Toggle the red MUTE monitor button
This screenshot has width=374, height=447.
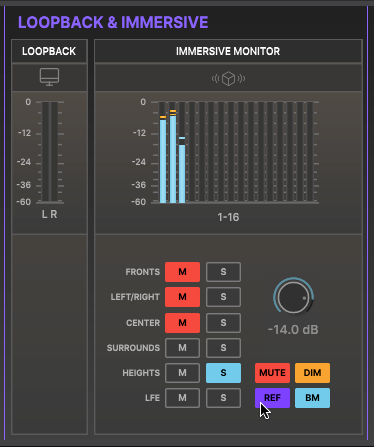pos(272,373)
